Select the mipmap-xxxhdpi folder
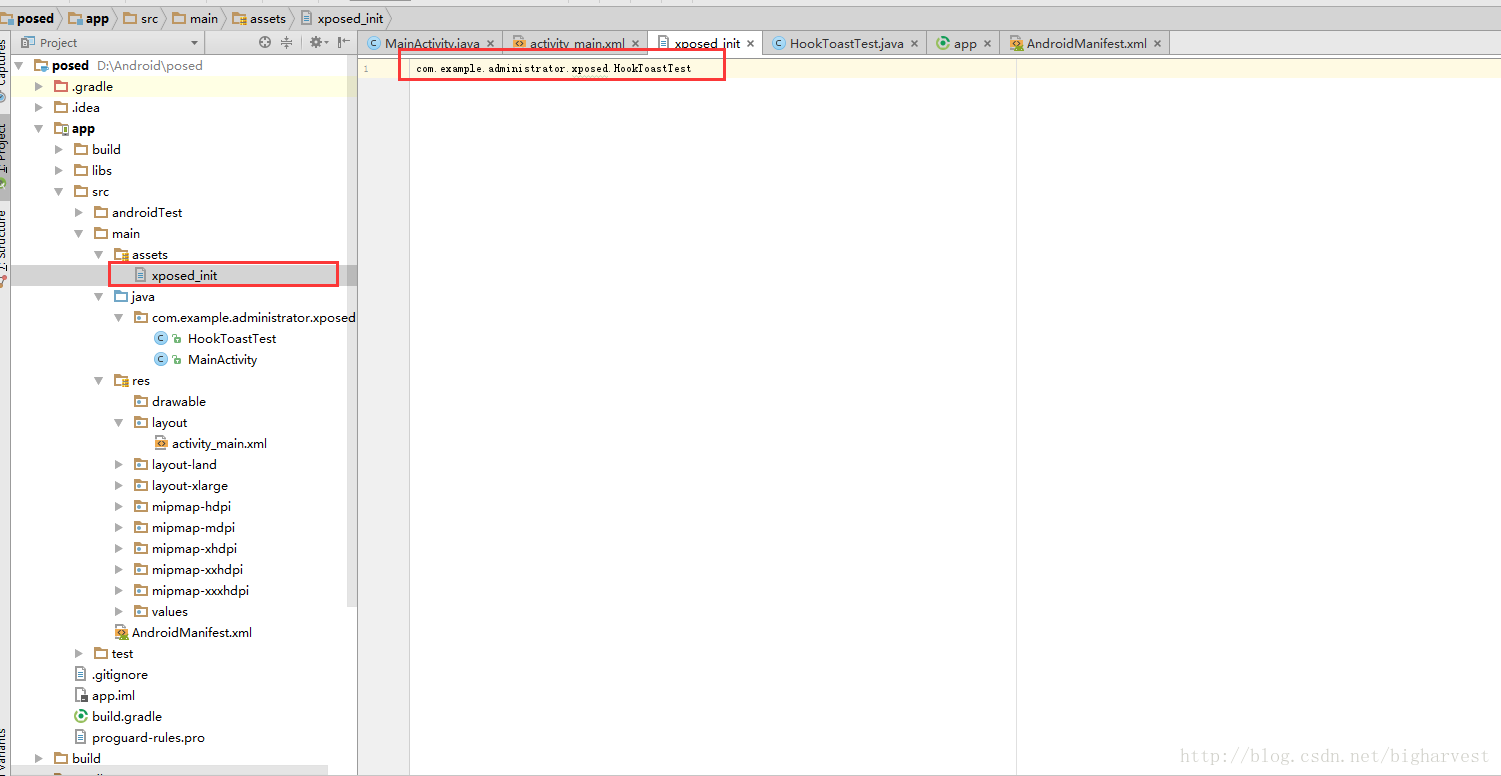1501x776 pixels. (200, 590)
